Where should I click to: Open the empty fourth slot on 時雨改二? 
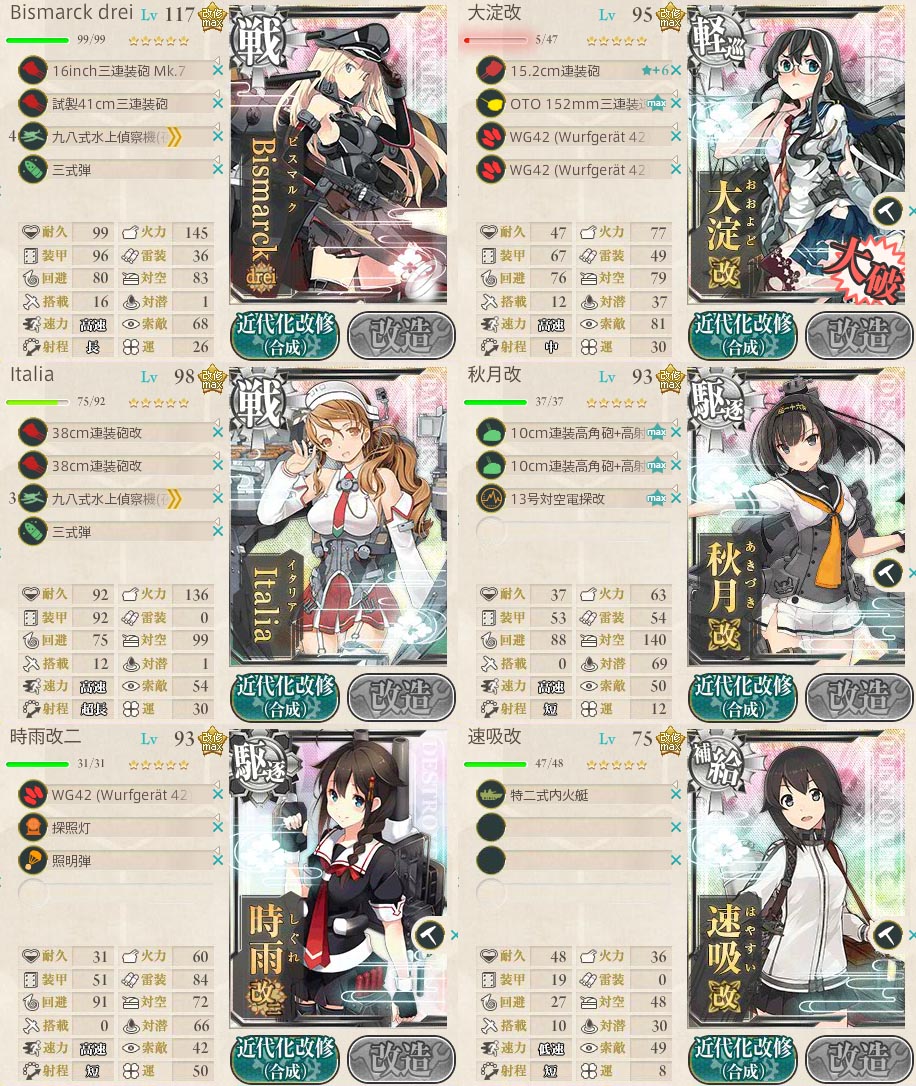(116, 893)
